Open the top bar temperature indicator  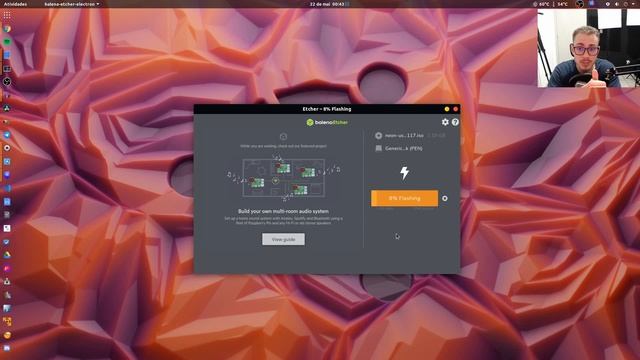(550, 4)
